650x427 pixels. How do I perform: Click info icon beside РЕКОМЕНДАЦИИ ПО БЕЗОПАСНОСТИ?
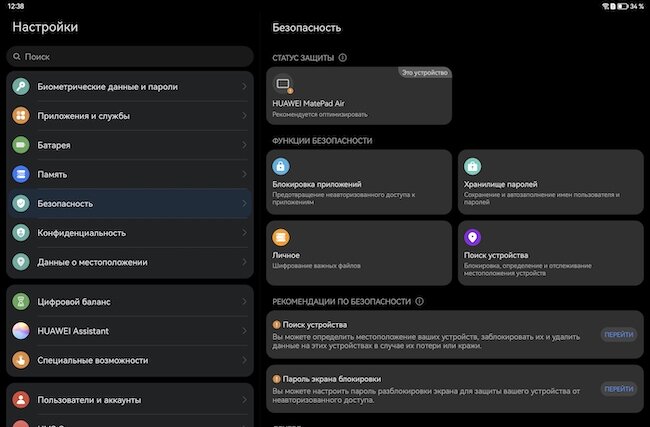click(420, 301)
